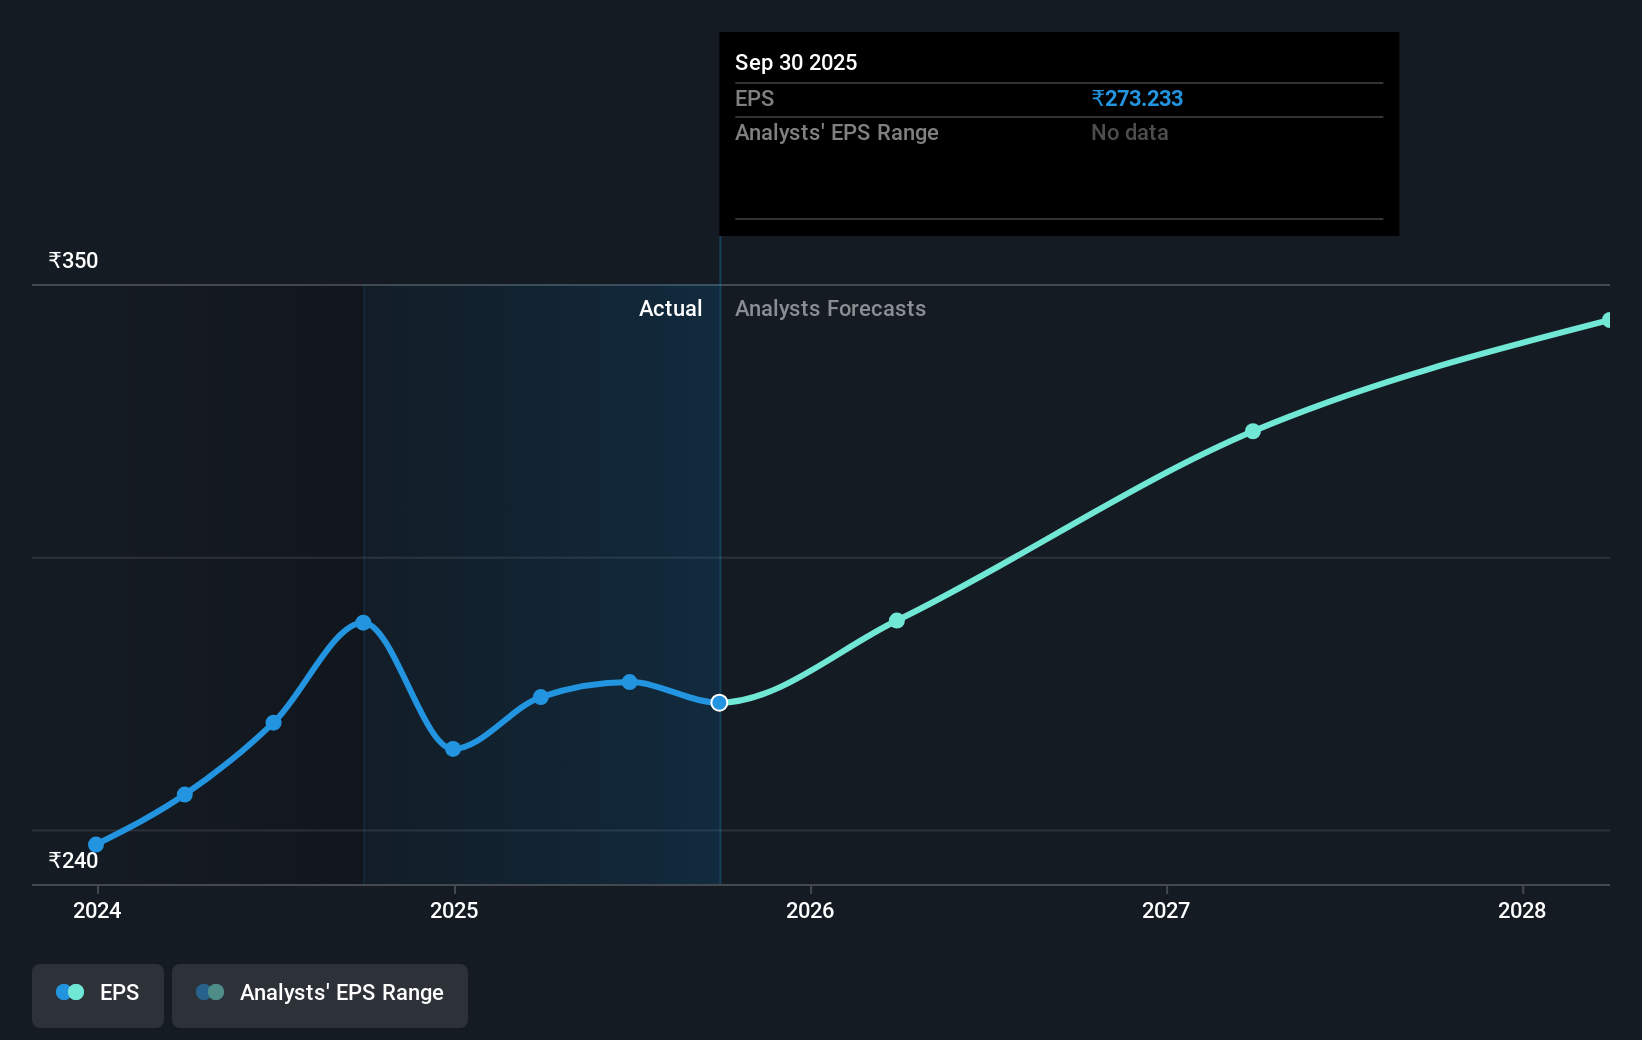
Task: Switch to the Actual section label
Action: [670, 308]
